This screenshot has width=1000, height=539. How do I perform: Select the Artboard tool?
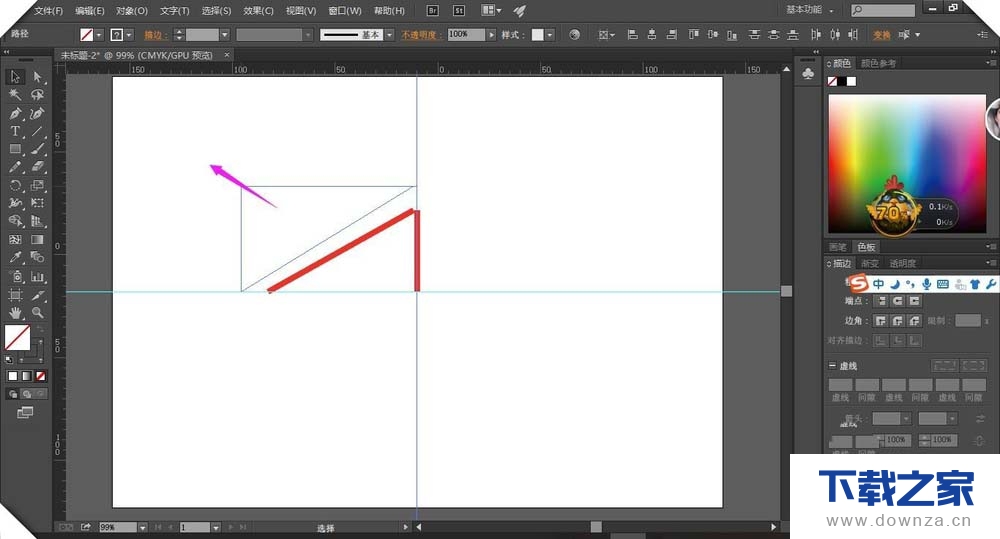click(x=15, y=295)
